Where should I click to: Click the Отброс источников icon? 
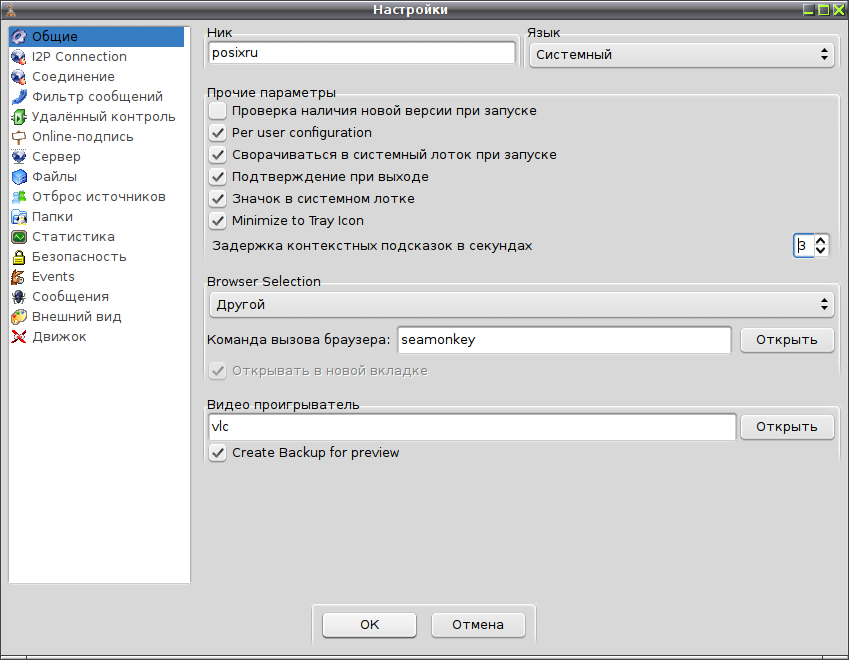pos(19,197)
